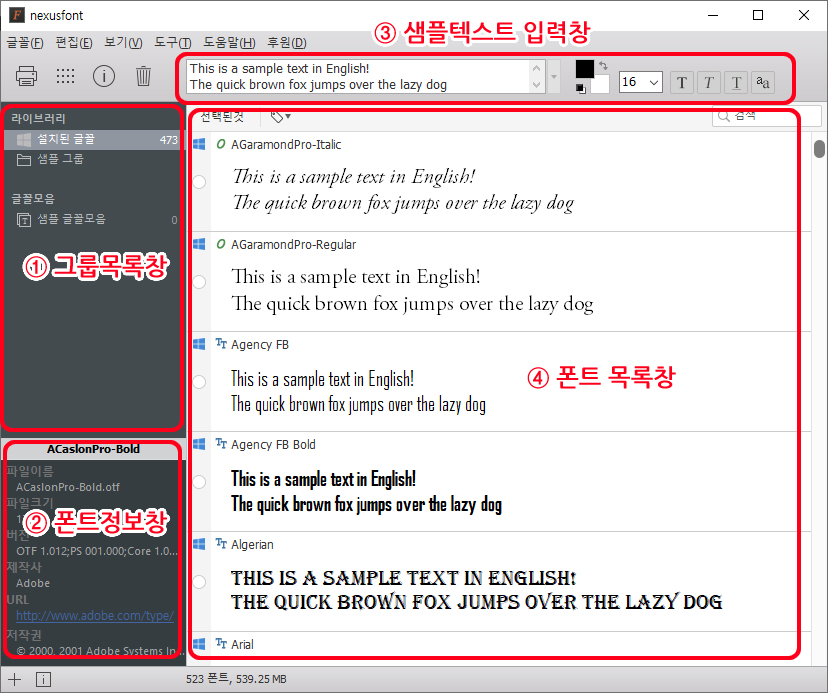Click the Adobe manufacturer value

[33, 583]
